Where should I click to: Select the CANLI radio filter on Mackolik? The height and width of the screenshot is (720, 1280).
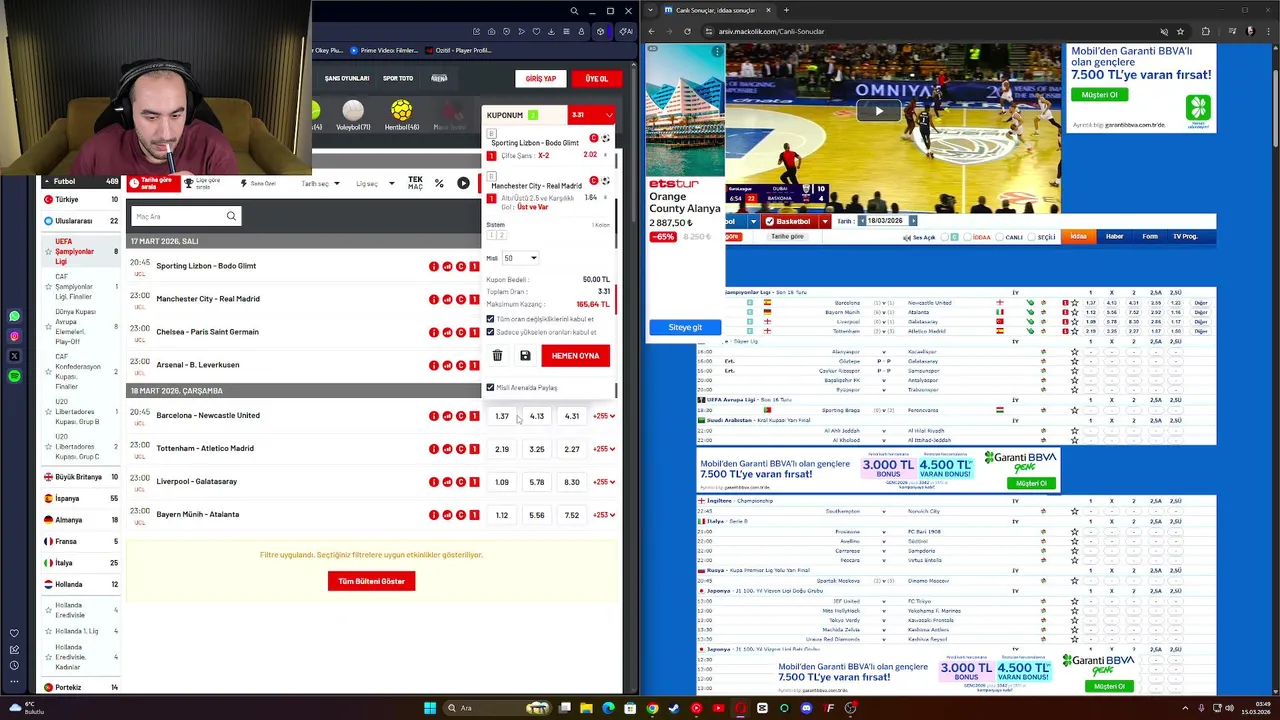pyautogui.click(x=1000, y=237)
